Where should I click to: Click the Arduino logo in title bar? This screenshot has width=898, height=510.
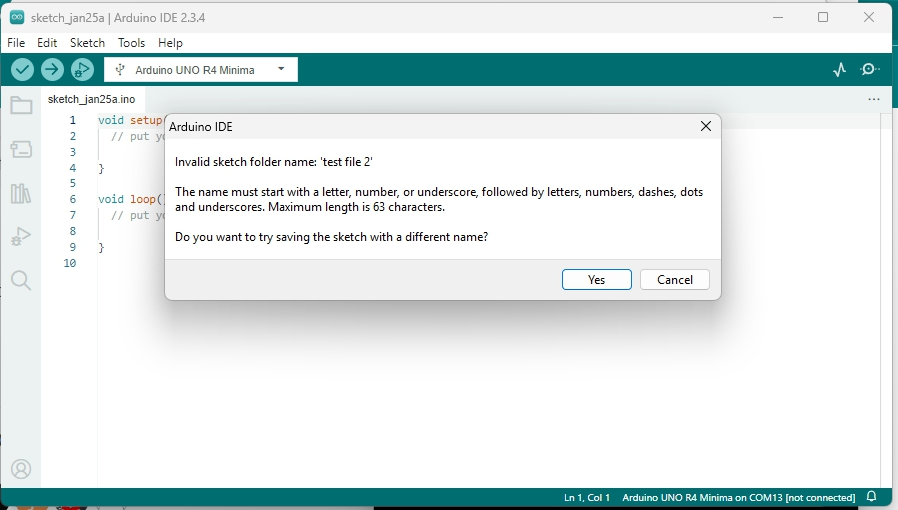[17, 17]
